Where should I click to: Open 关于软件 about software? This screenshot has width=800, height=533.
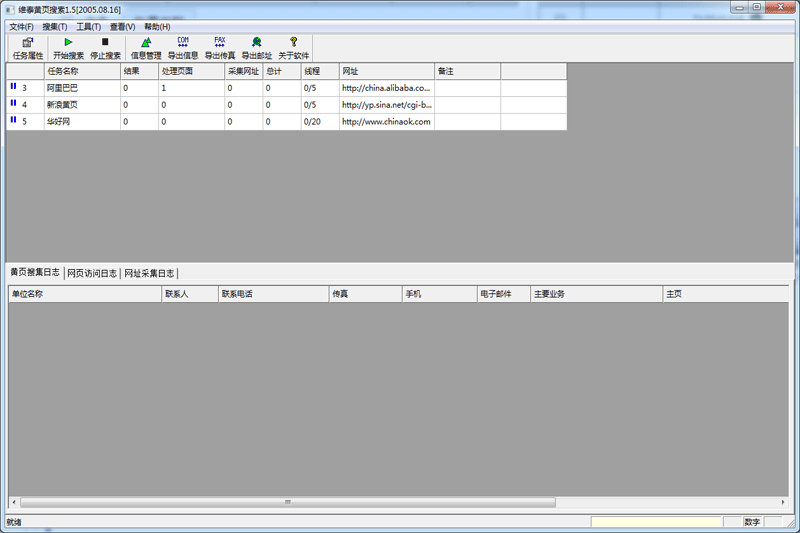(x=293, y=48)
